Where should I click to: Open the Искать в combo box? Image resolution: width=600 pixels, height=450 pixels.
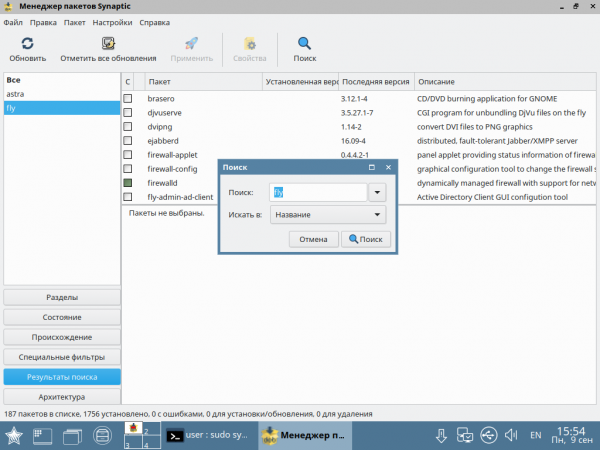point(327,214)
